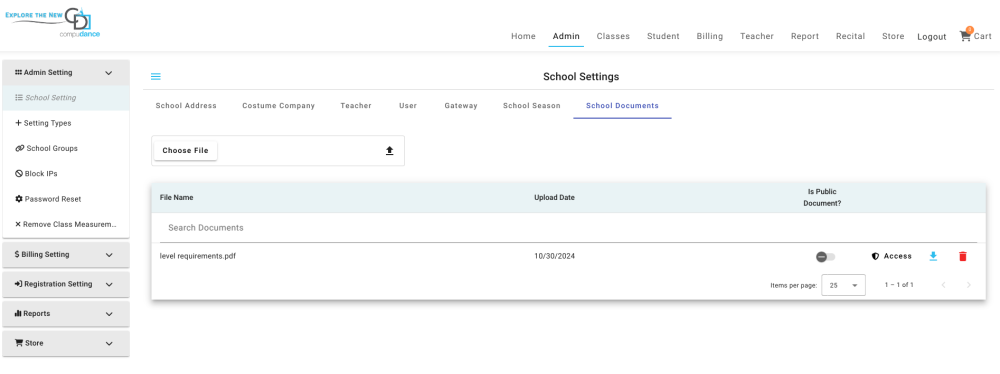Open Block IPs in sidebar
Viewport: 1000px width, 374px height.
coord(66,174)
